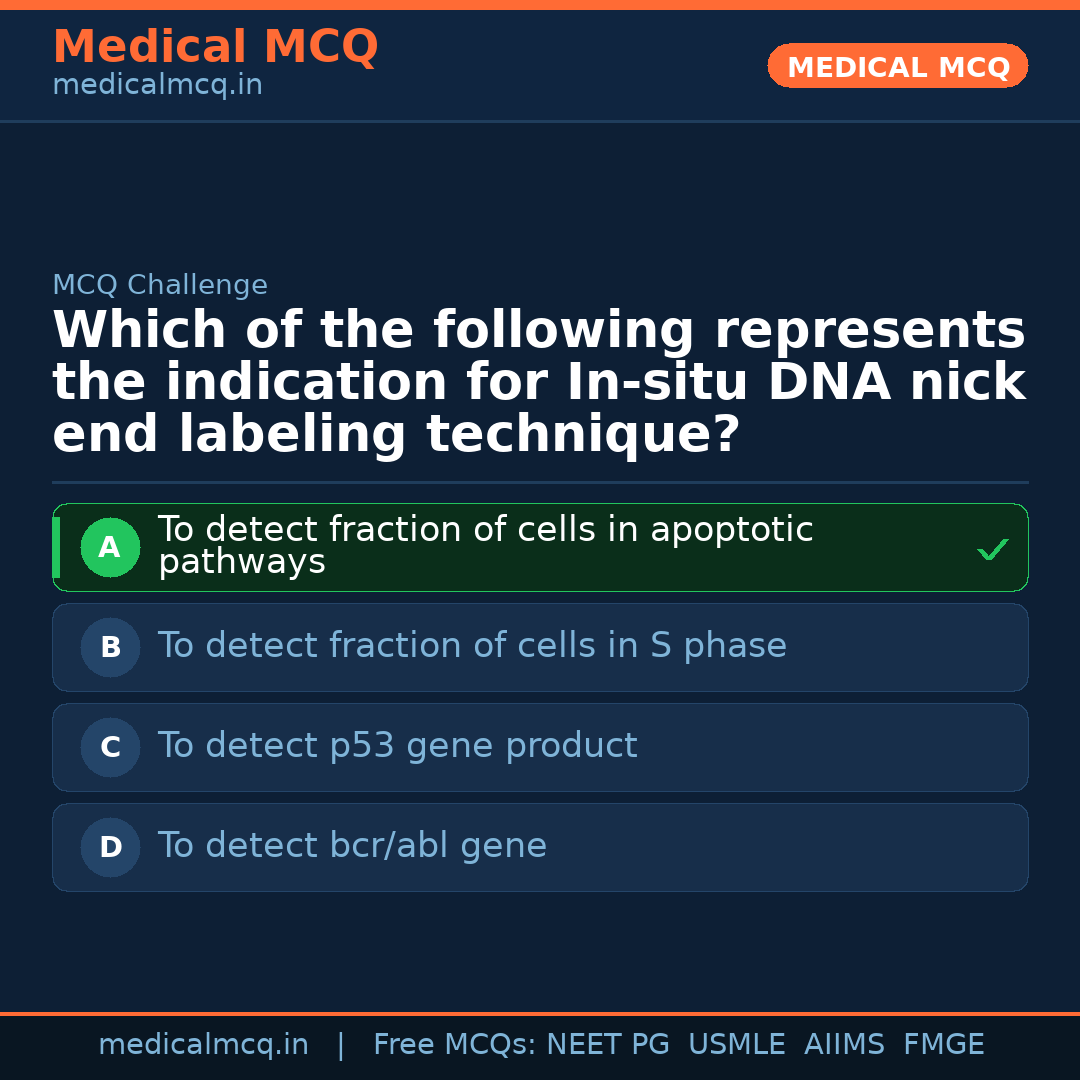
Task: Click "Free MCQs:" text in the footer
Action: tap(455, 1045)
